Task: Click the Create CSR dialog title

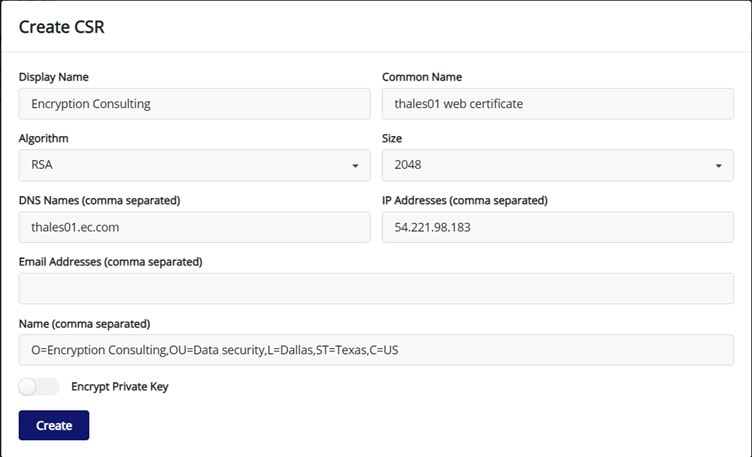Action: pyautogui.click(x=62, y=27)
